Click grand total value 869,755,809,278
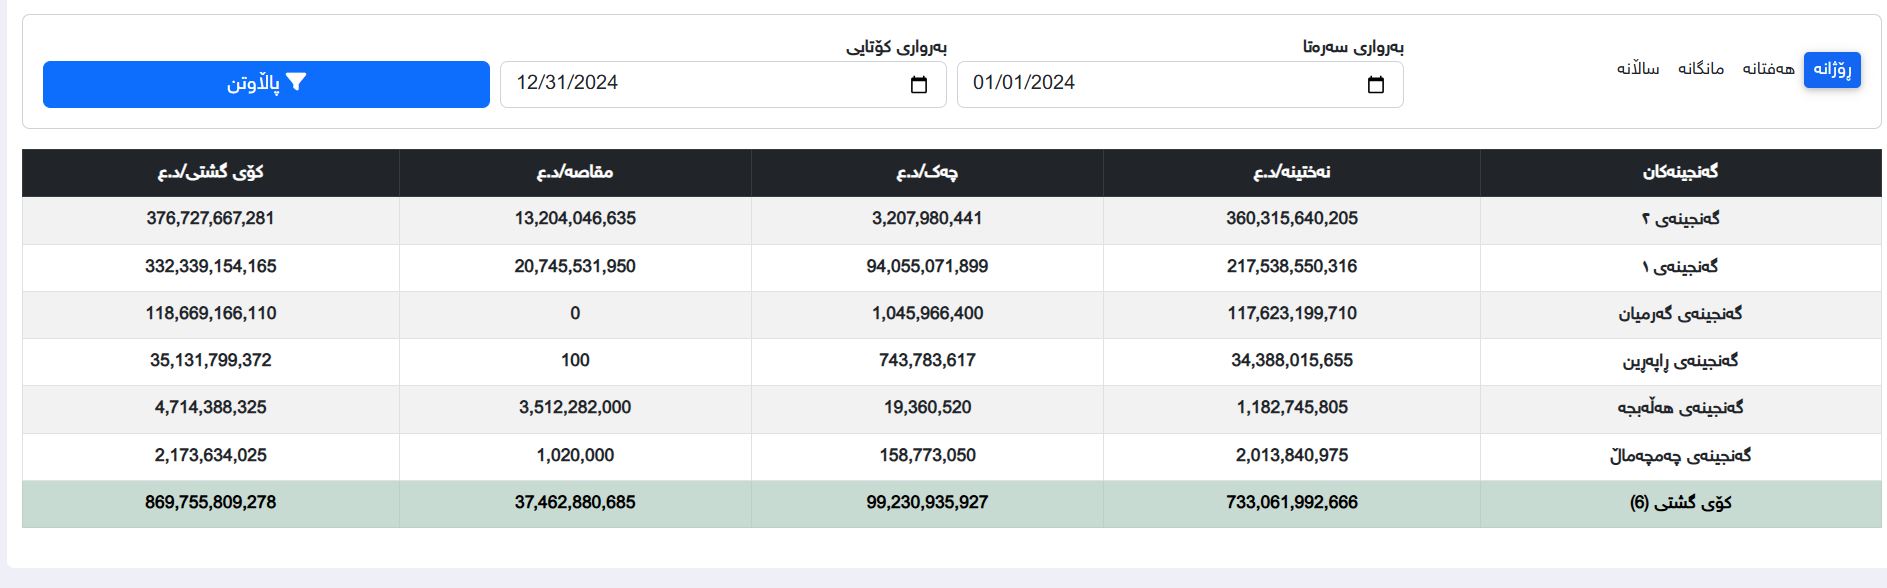 (x=210, y=503)
